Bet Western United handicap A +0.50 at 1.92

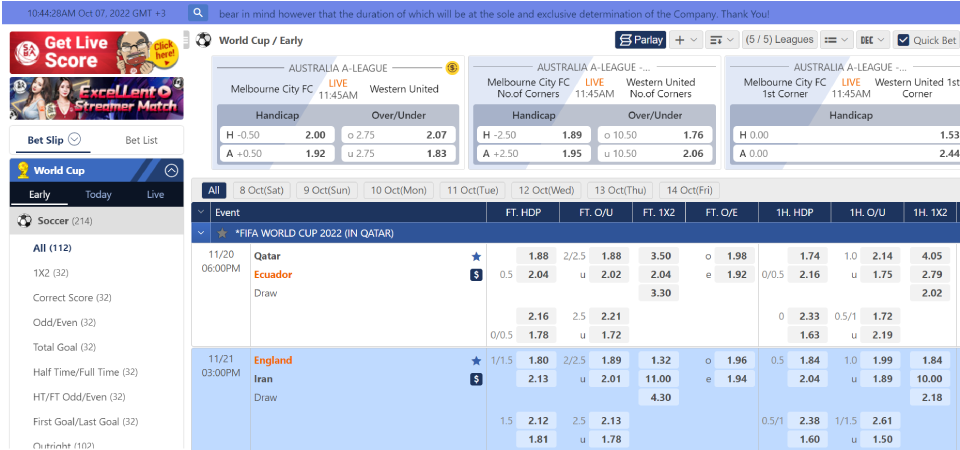click(277, 154)
